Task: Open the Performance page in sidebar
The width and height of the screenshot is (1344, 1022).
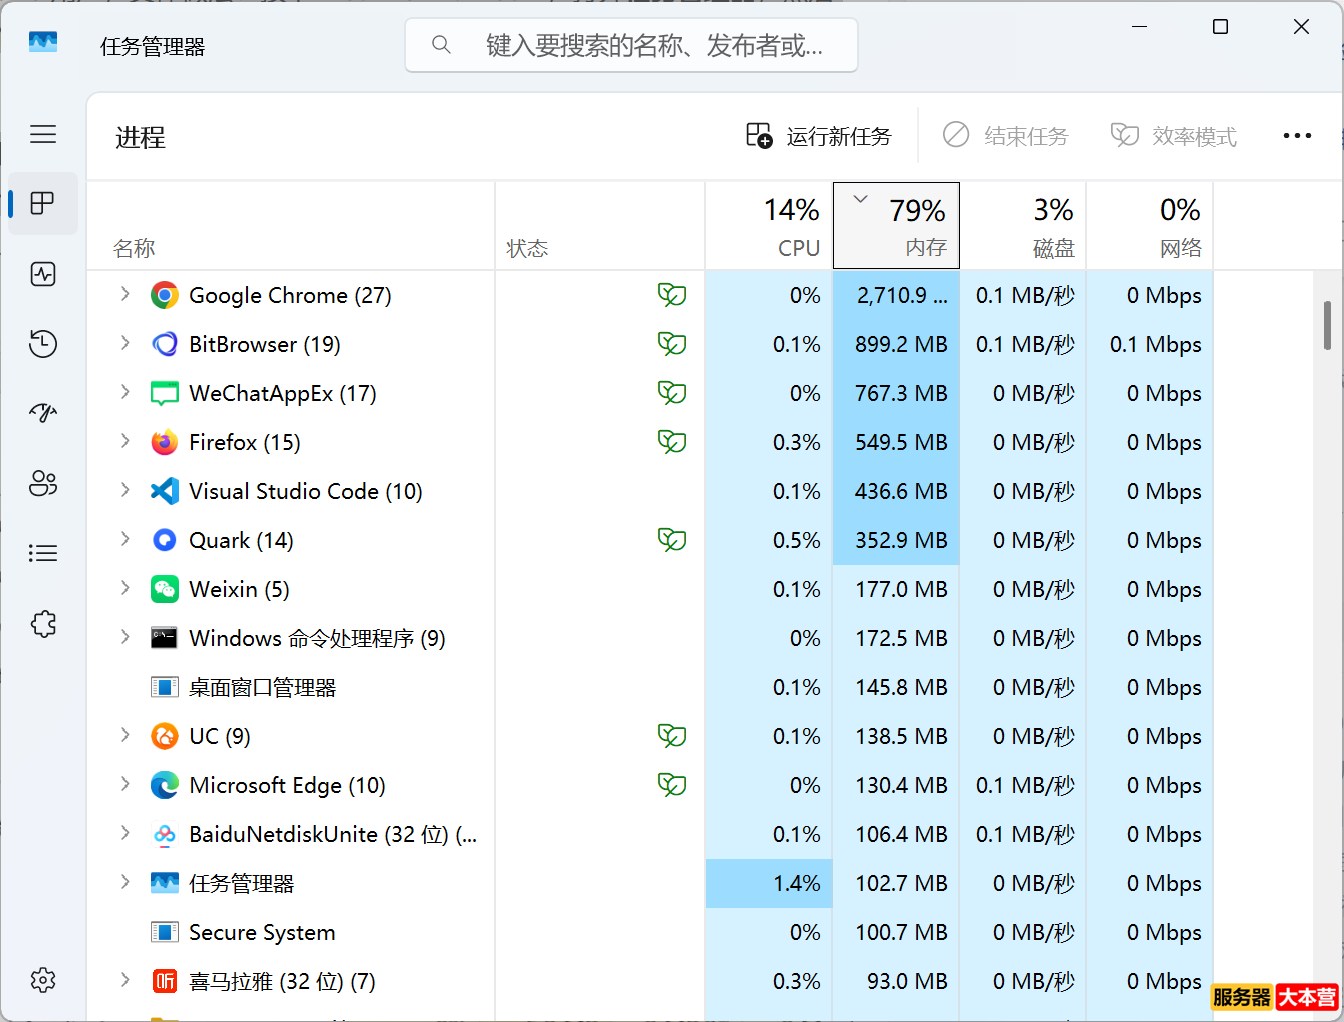Action: click(x=43, y=274)
